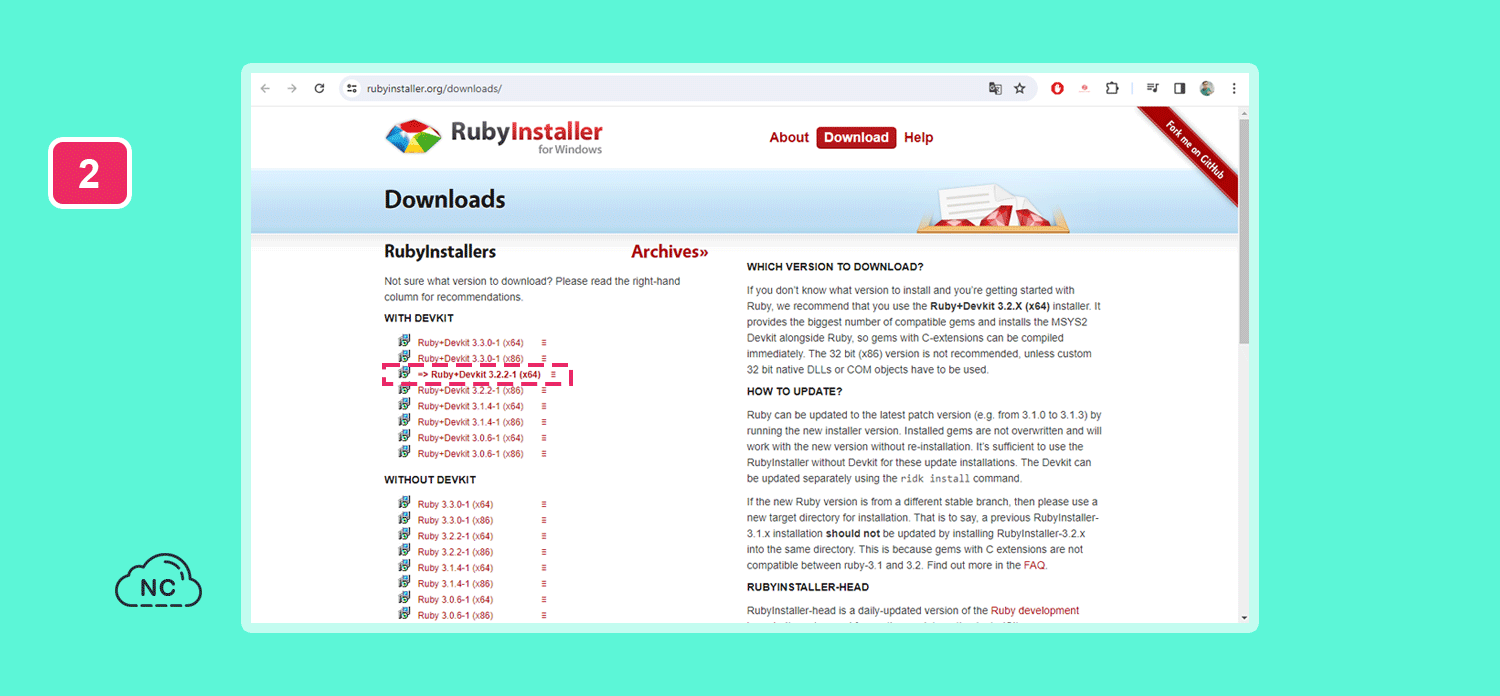The width and height of the screenshot is (1500, 696).
Task: Download Ruby 3.2.2-1 (x64) without Devkit
Action: tap(455, 536)
